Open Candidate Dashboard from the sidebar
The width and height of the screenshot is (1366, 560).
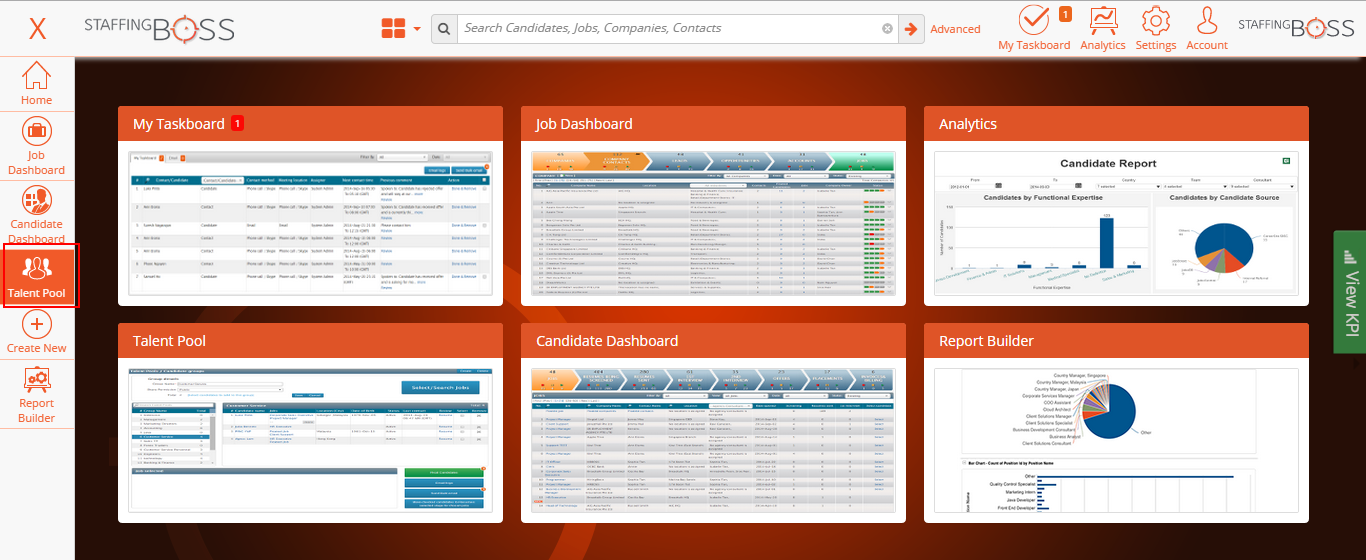pyautogui.click(x=37, y=215)
